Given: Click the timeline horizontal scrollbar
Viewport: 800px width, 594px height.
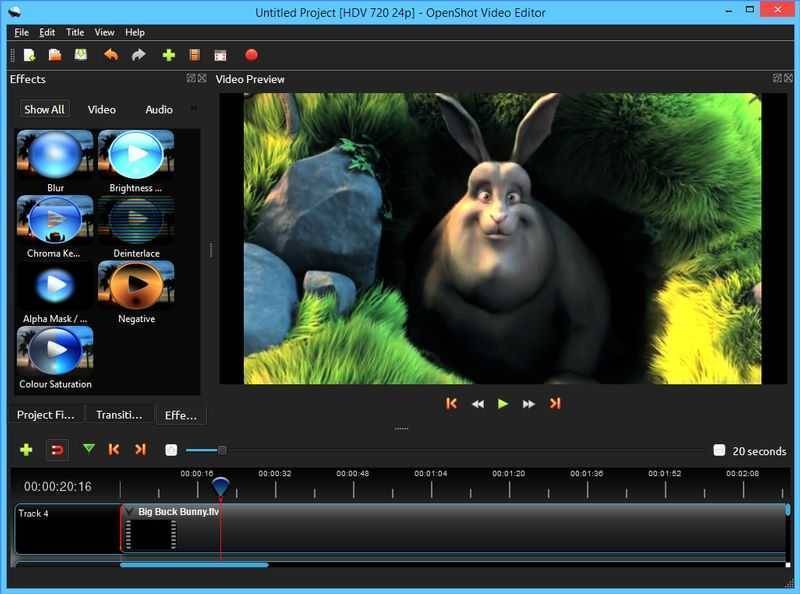Looking at the screenshot, I should pyautogui.click(x=195, y=564).
